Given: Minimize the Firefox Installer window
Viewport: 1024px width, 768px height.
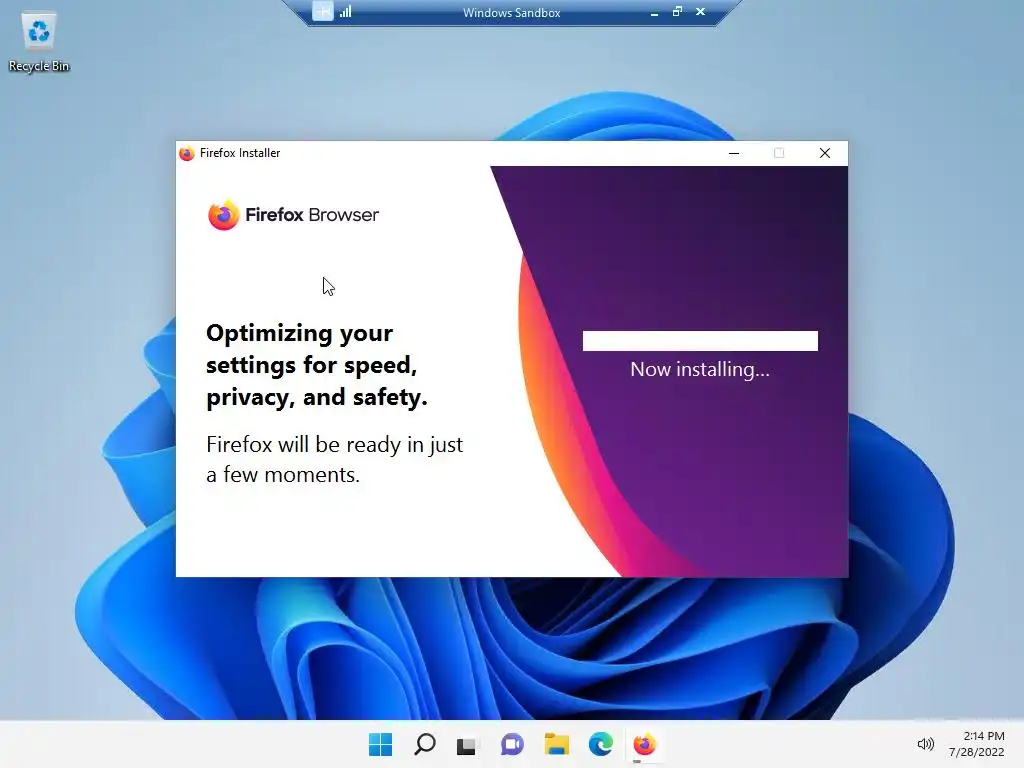Looking at the screenshot, I should click(734, 153).
